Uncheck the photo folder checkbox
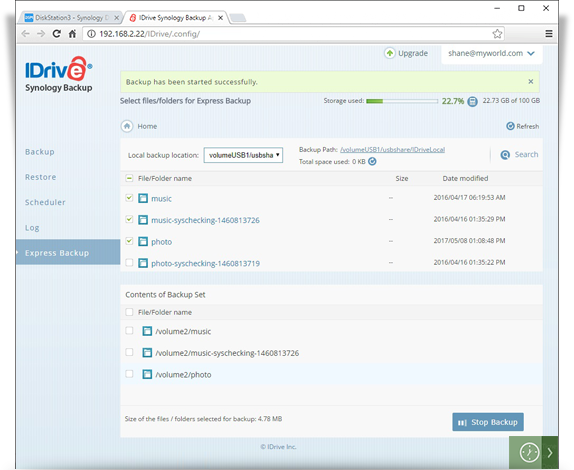 tap(129, 241)
